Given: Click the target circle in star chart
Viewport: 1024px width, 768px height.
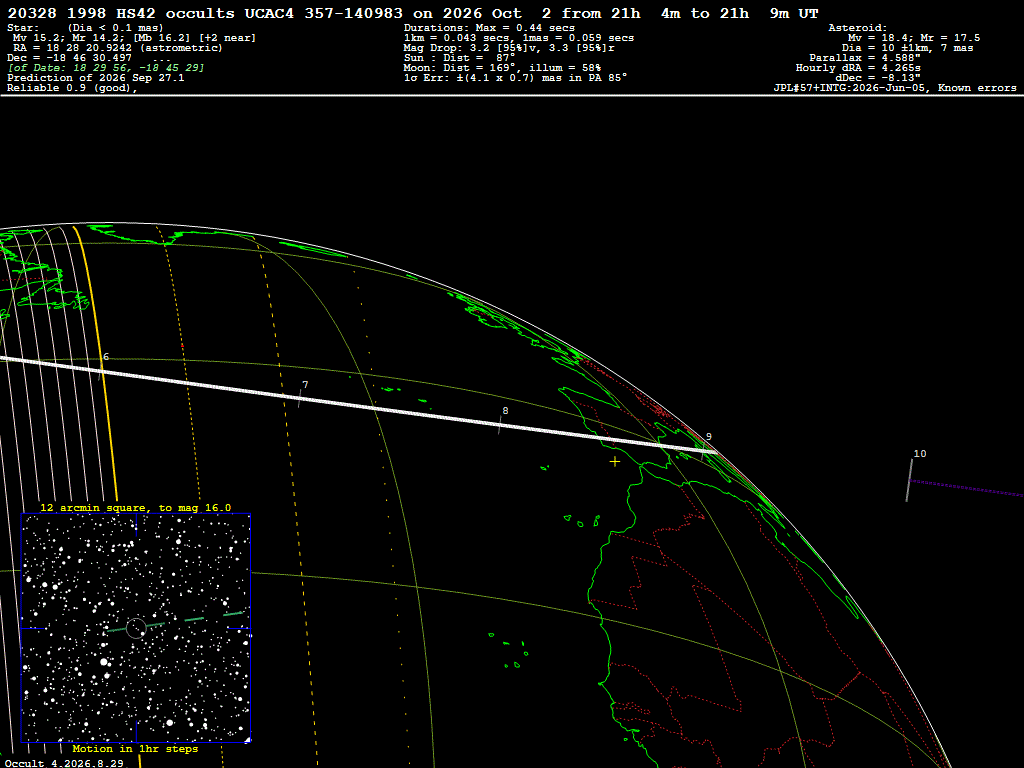Looking at the screenshot, I should (x=136, y=628).
